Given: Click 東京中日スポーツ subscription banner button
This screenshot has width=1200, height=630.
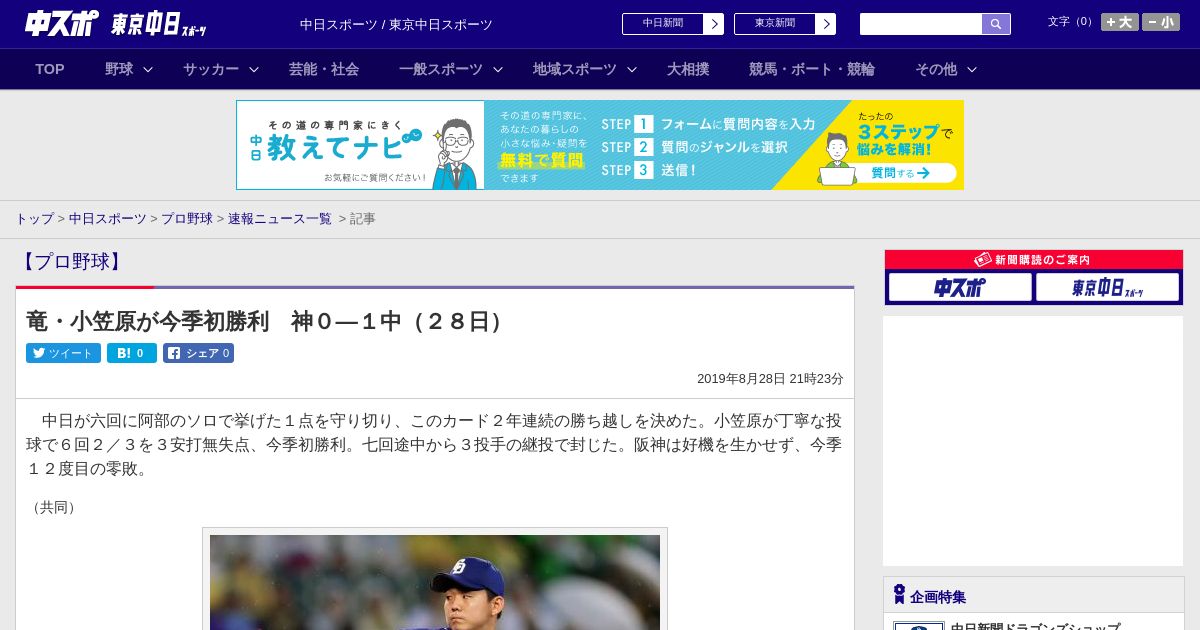Looking at the screenshot, I should tap(1107, 287).
